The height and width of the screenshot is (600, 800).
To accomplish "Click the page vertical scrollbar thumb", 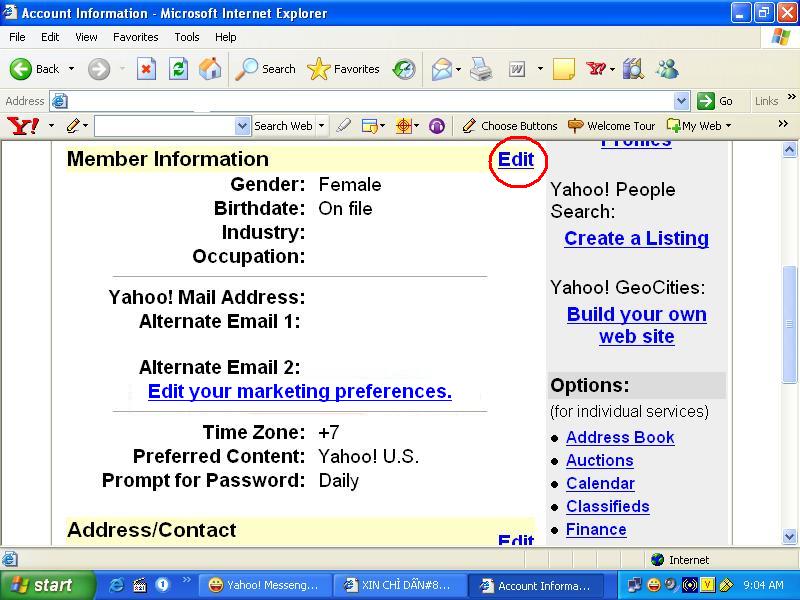I will [x=789, y=324].
